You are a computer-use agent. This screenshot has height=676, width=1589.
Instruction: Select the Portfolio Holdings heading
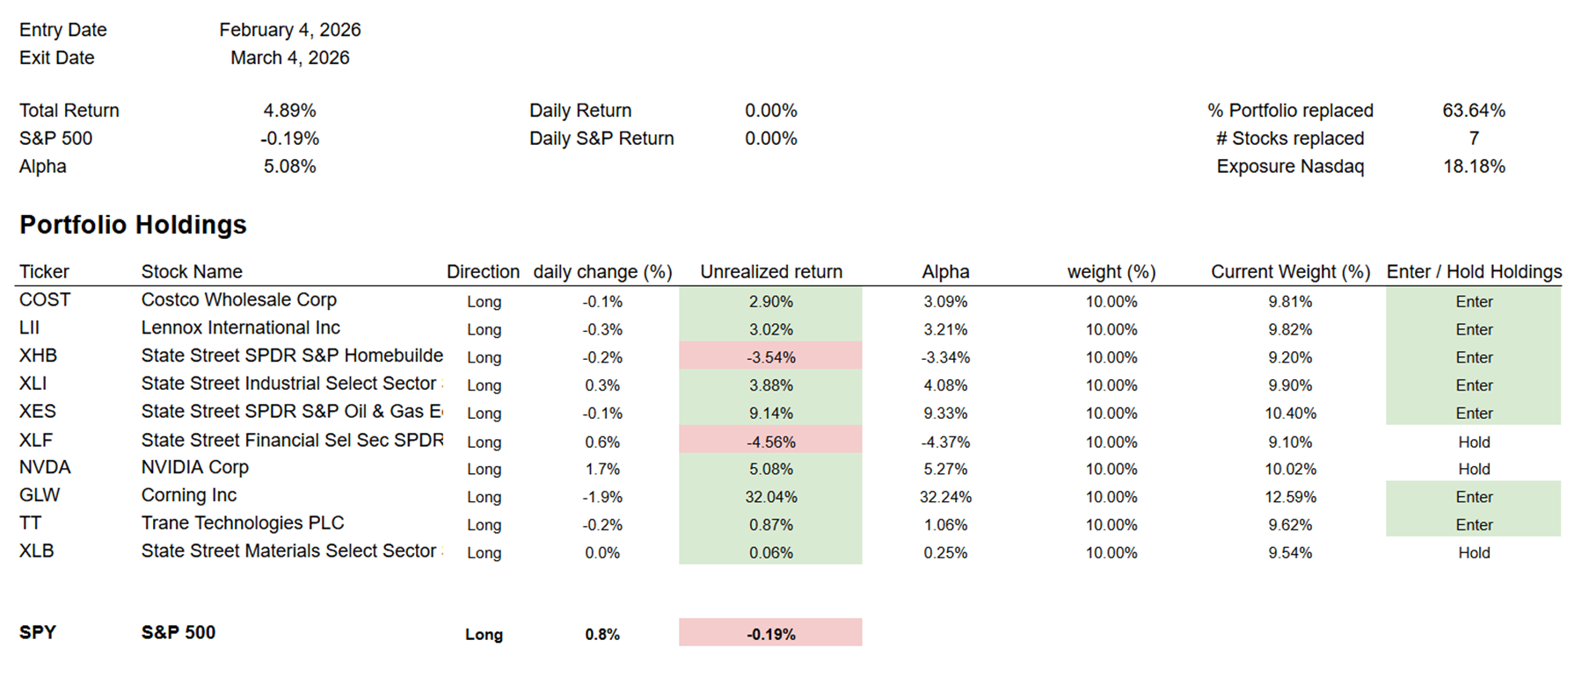133,225
